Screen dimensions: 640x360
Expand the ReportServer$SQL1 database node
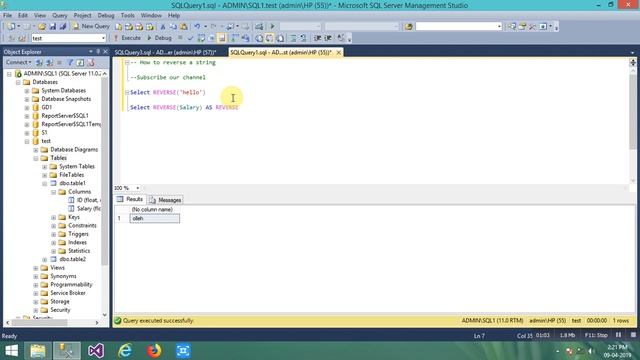(x=27, y=116)
